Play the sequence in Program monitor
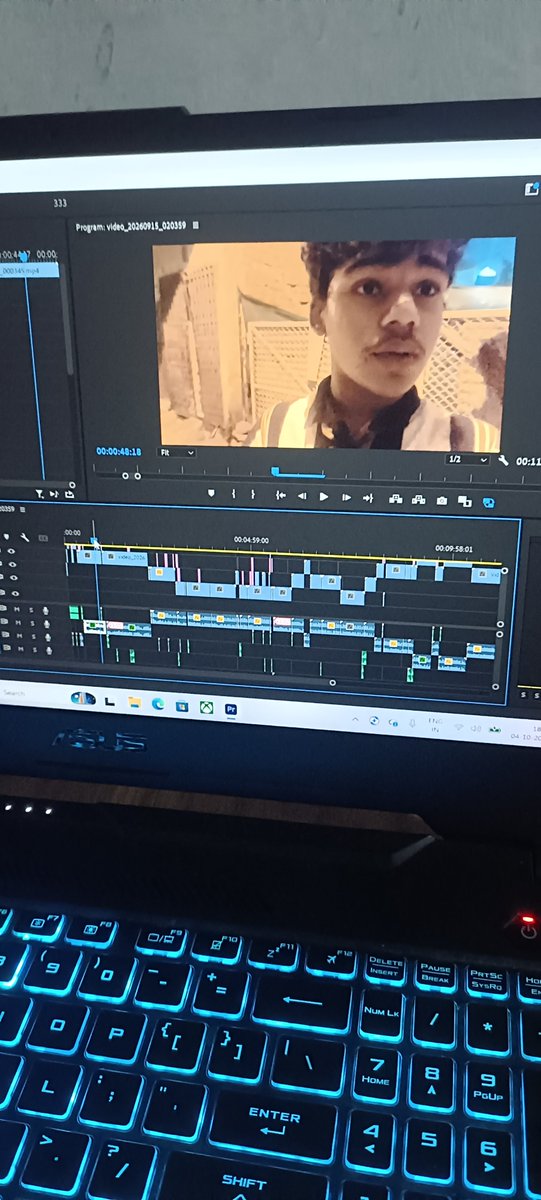The height and width of the screenshot is (1200, 541). tap(323, 496)
